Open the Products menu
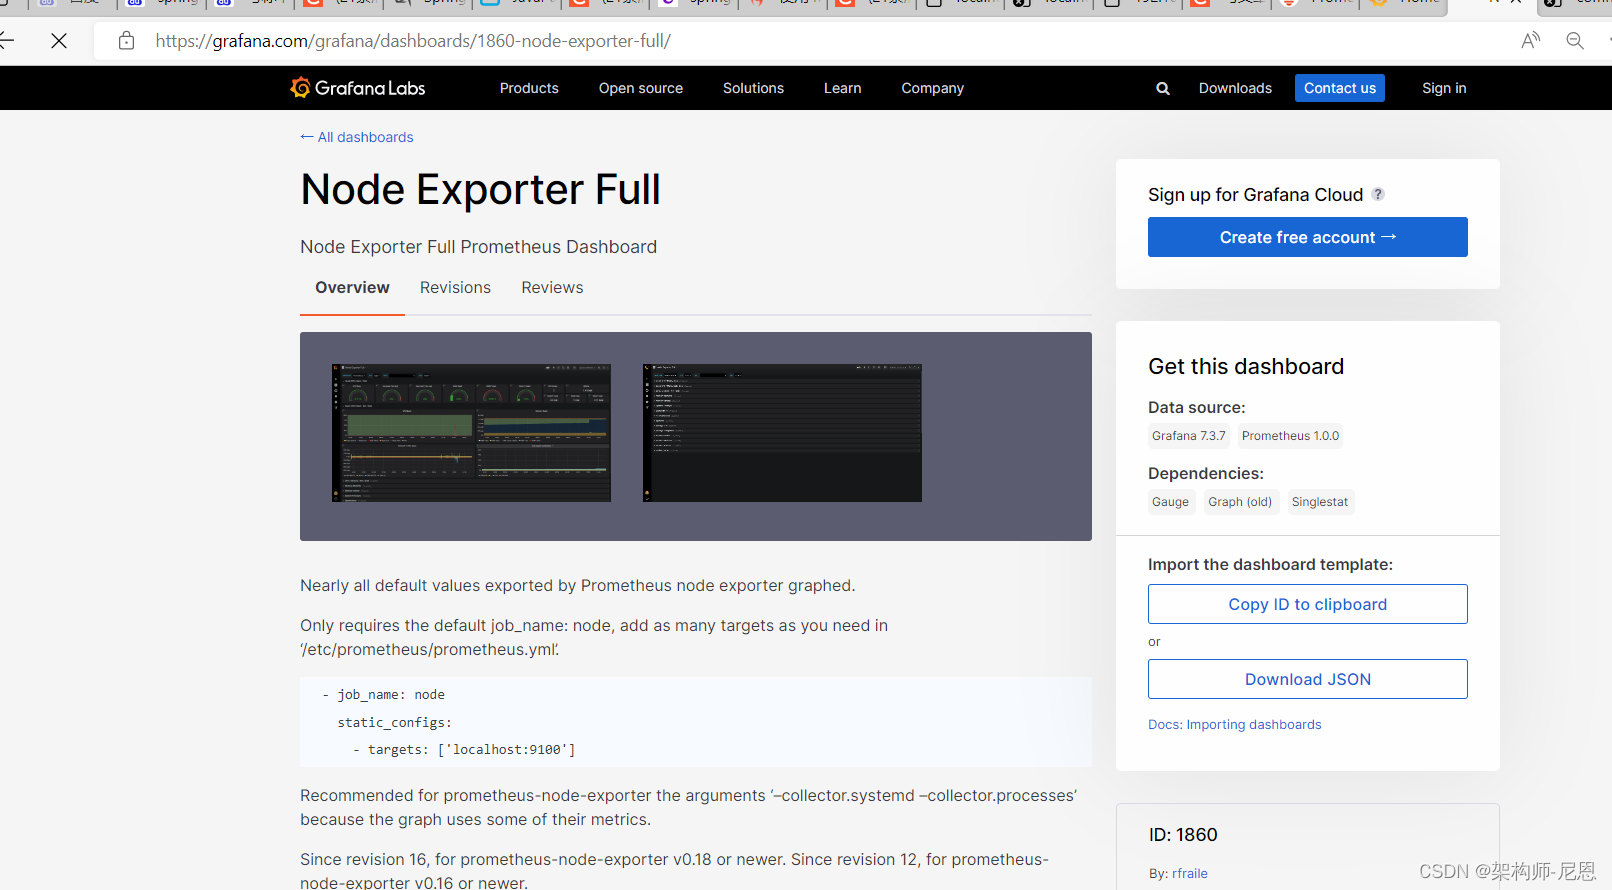 pos(529,88)
